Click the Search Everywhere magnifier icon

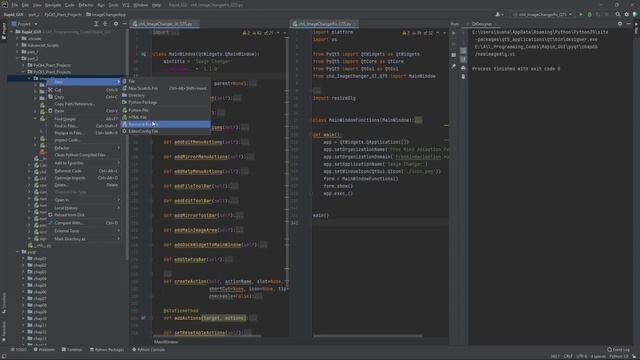618,14
